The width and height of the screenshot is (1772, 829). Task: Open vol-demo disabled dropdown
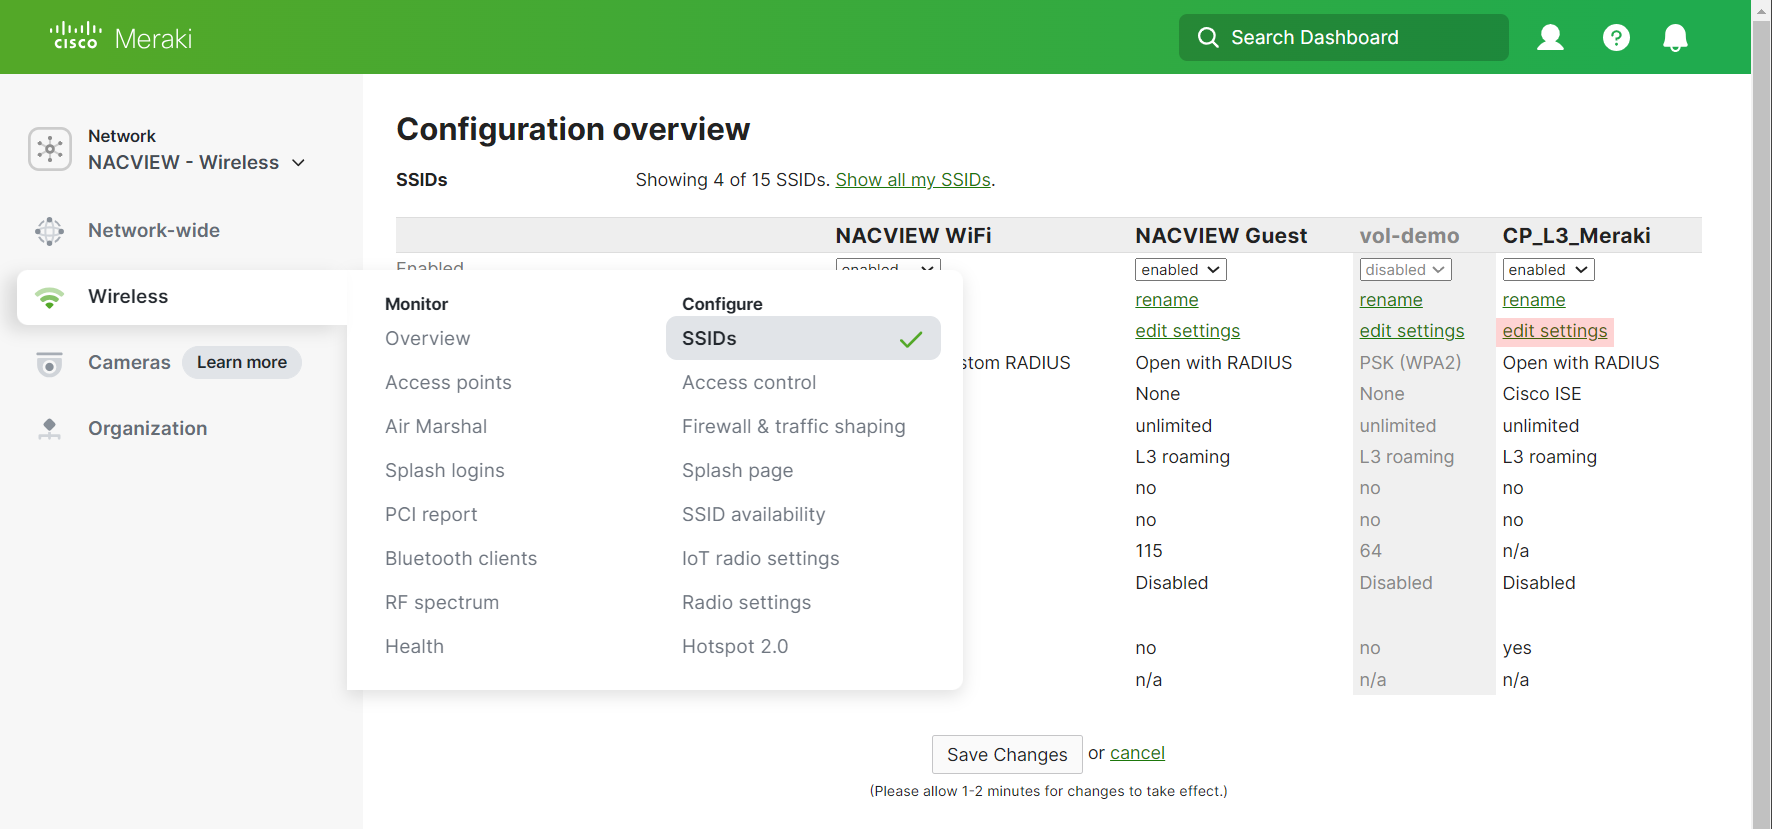[x=1405, y=270]
